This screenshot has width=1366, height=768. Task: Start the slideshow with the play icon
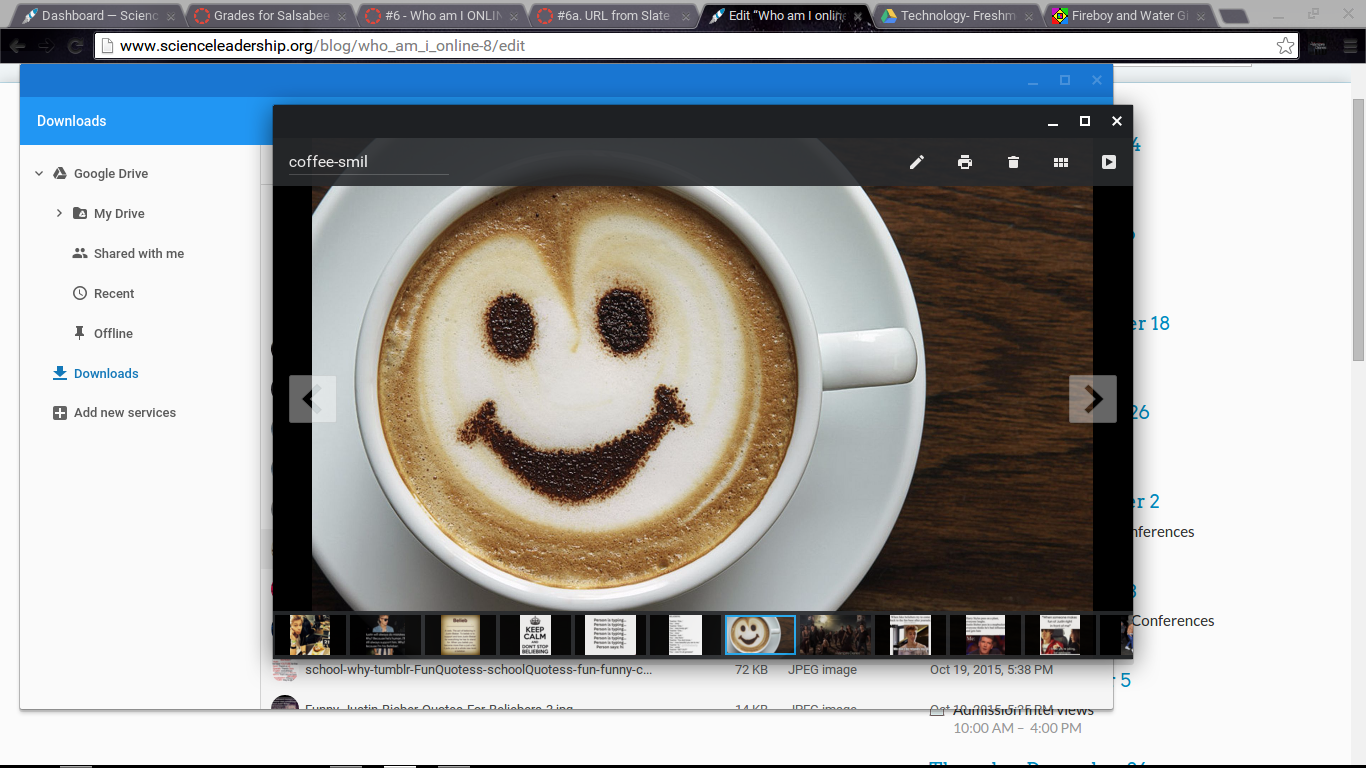(1108, 162)
